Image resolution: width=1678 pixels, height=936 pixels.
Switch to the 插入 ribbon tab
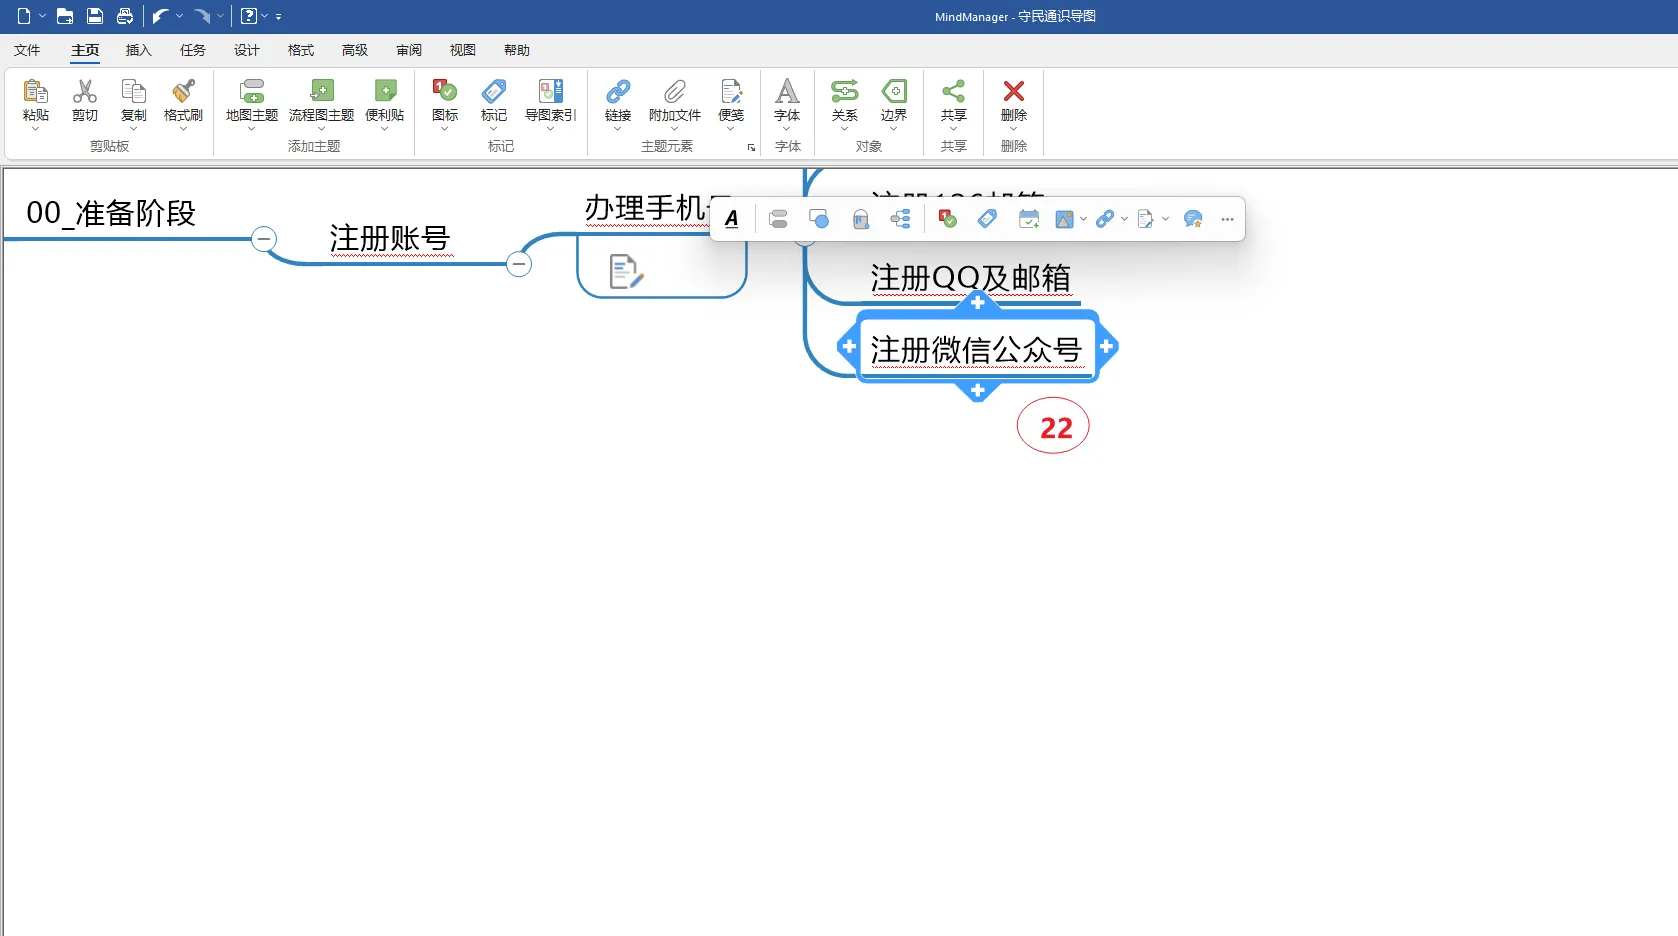click(x=139, y=50)
